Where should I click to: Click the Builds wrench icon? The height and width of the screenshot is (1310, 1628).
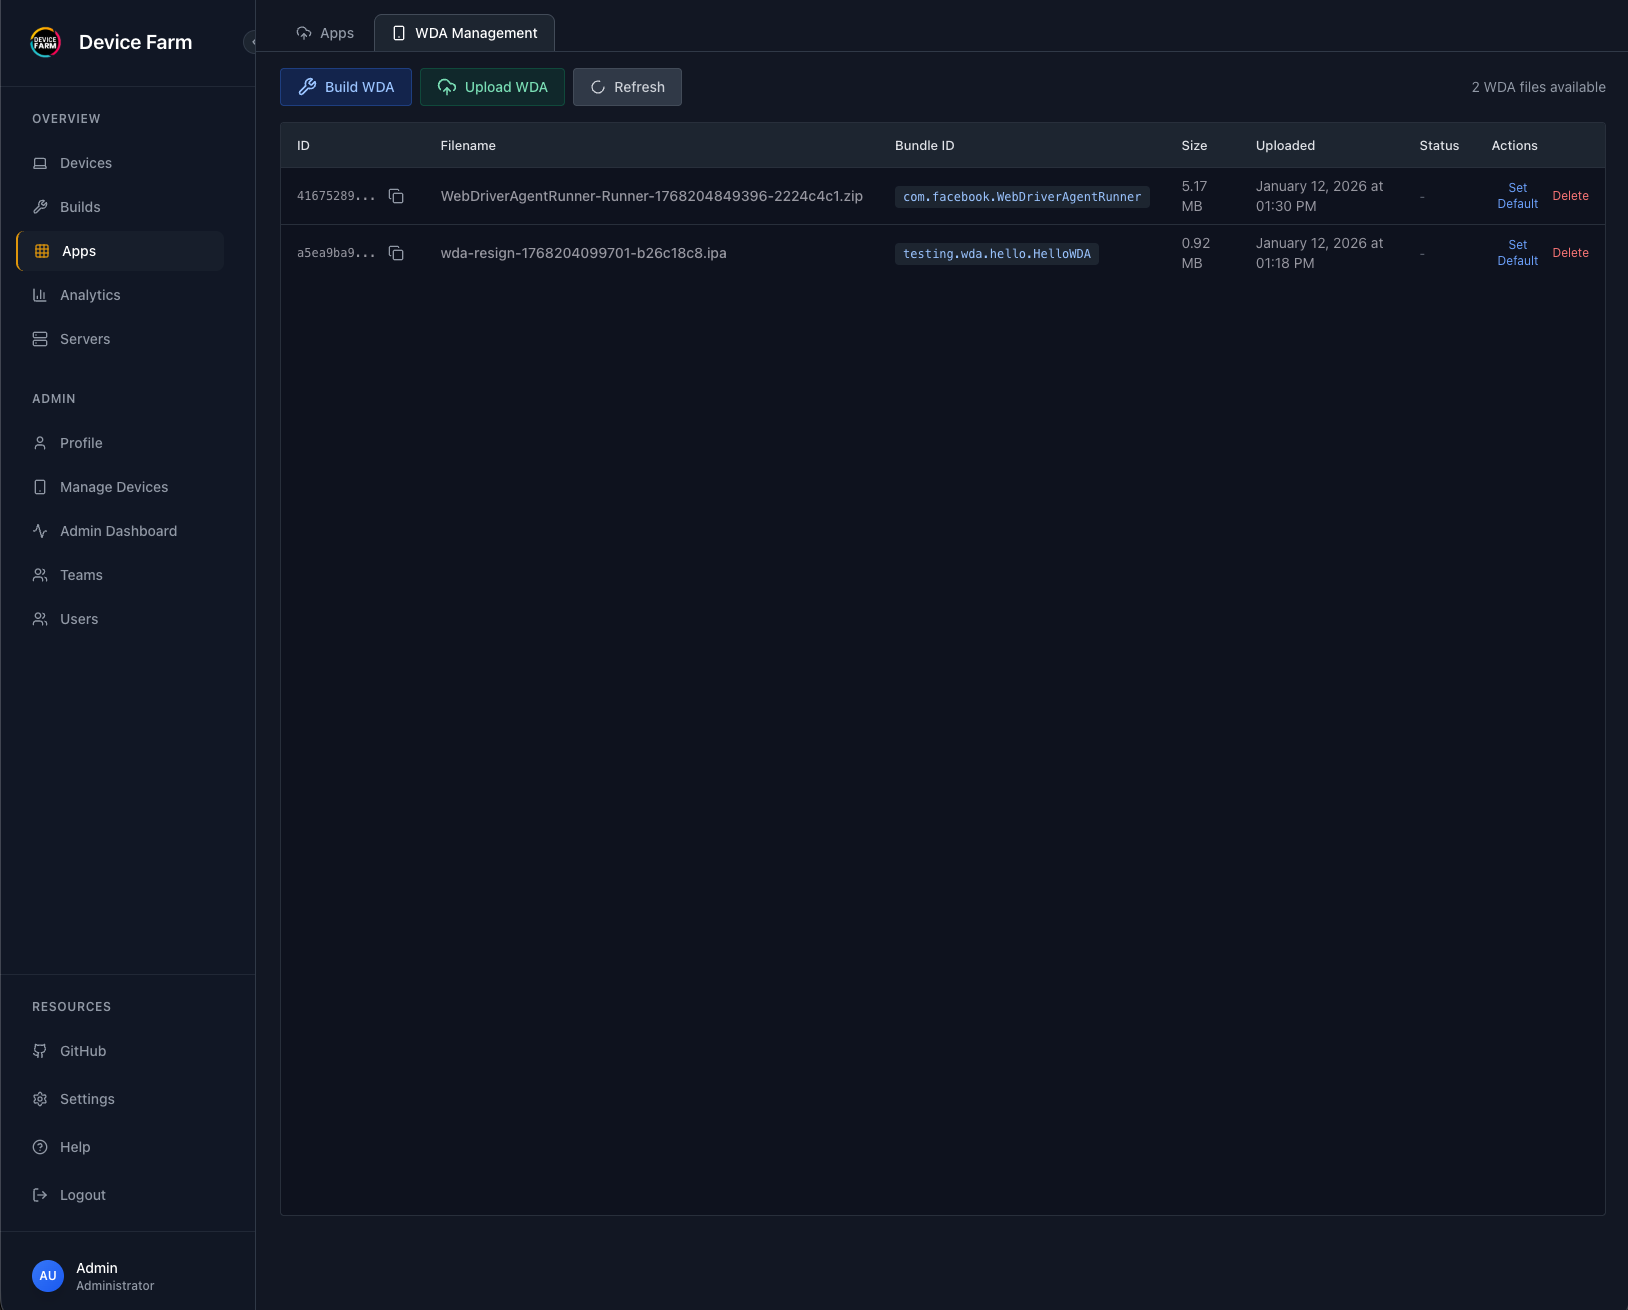pyautogui.click(x=40, y=207)
